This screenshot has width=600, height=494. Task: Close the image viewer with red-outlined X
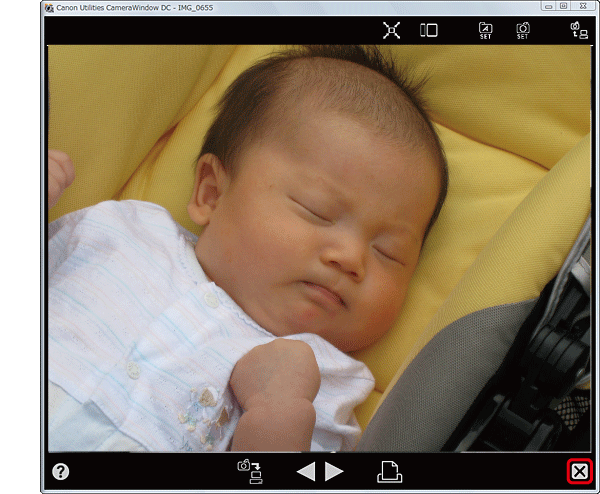pos(579,472)
